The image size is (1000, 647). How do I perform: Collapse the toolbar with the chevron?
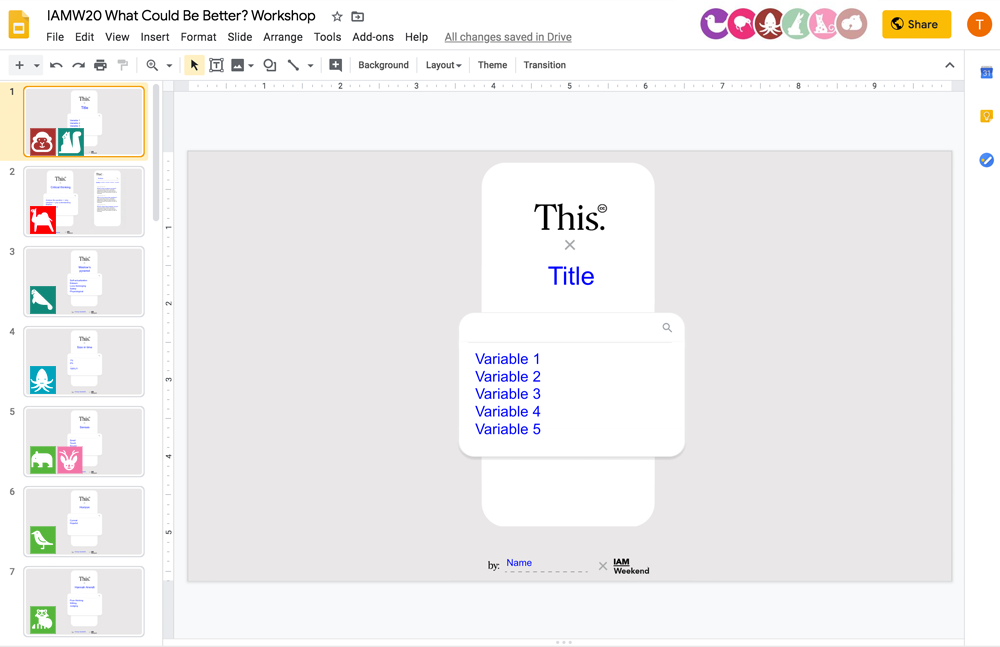click(x=949, y=65)
